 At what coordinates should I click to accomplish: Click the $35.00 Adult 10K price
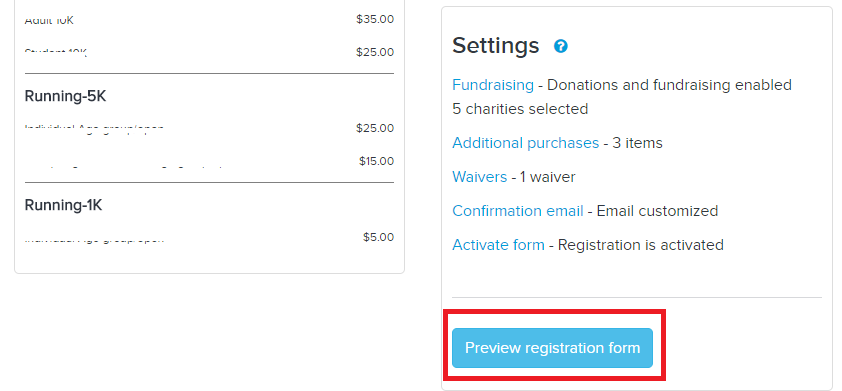(375, 19)
